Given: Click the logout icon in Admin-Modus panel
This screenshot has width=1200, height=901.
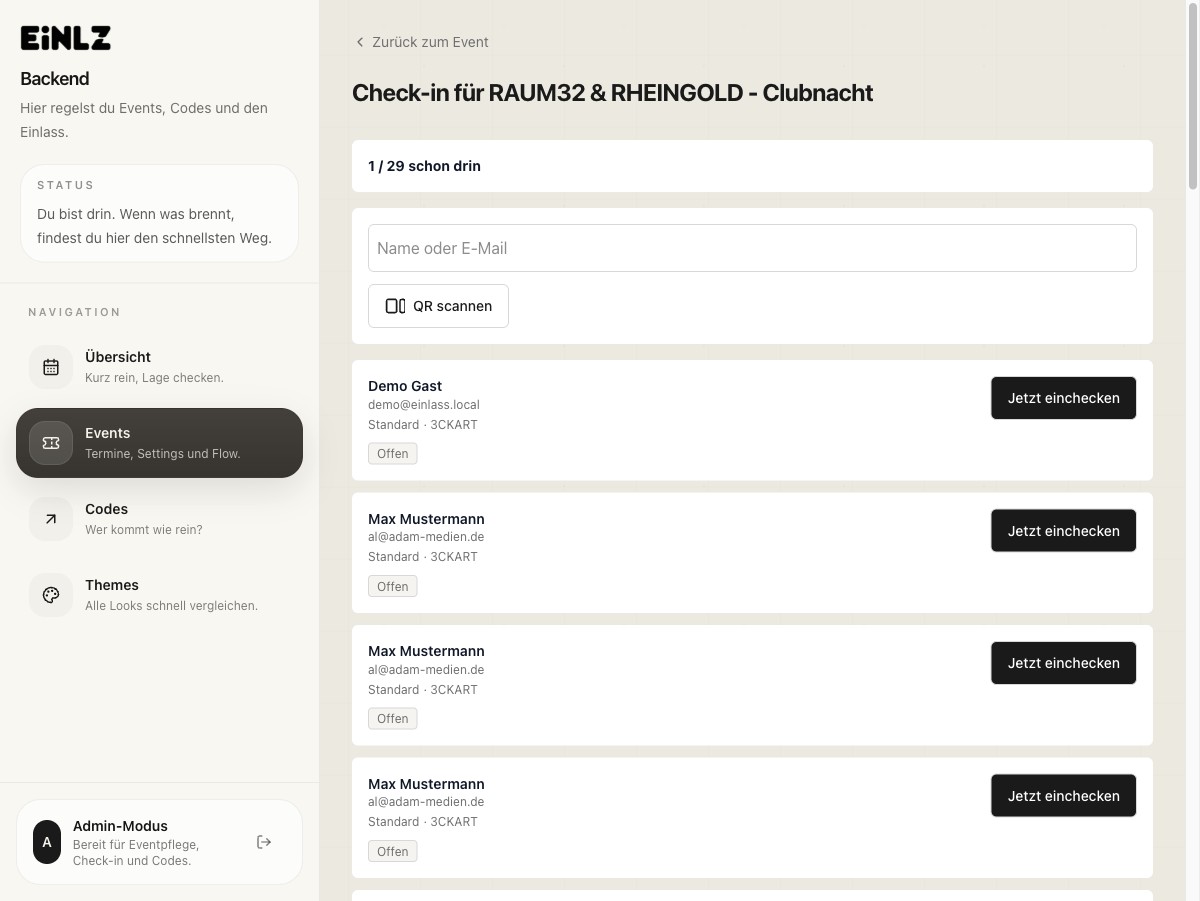Looking at the screenshot, I should click(263, 842).
